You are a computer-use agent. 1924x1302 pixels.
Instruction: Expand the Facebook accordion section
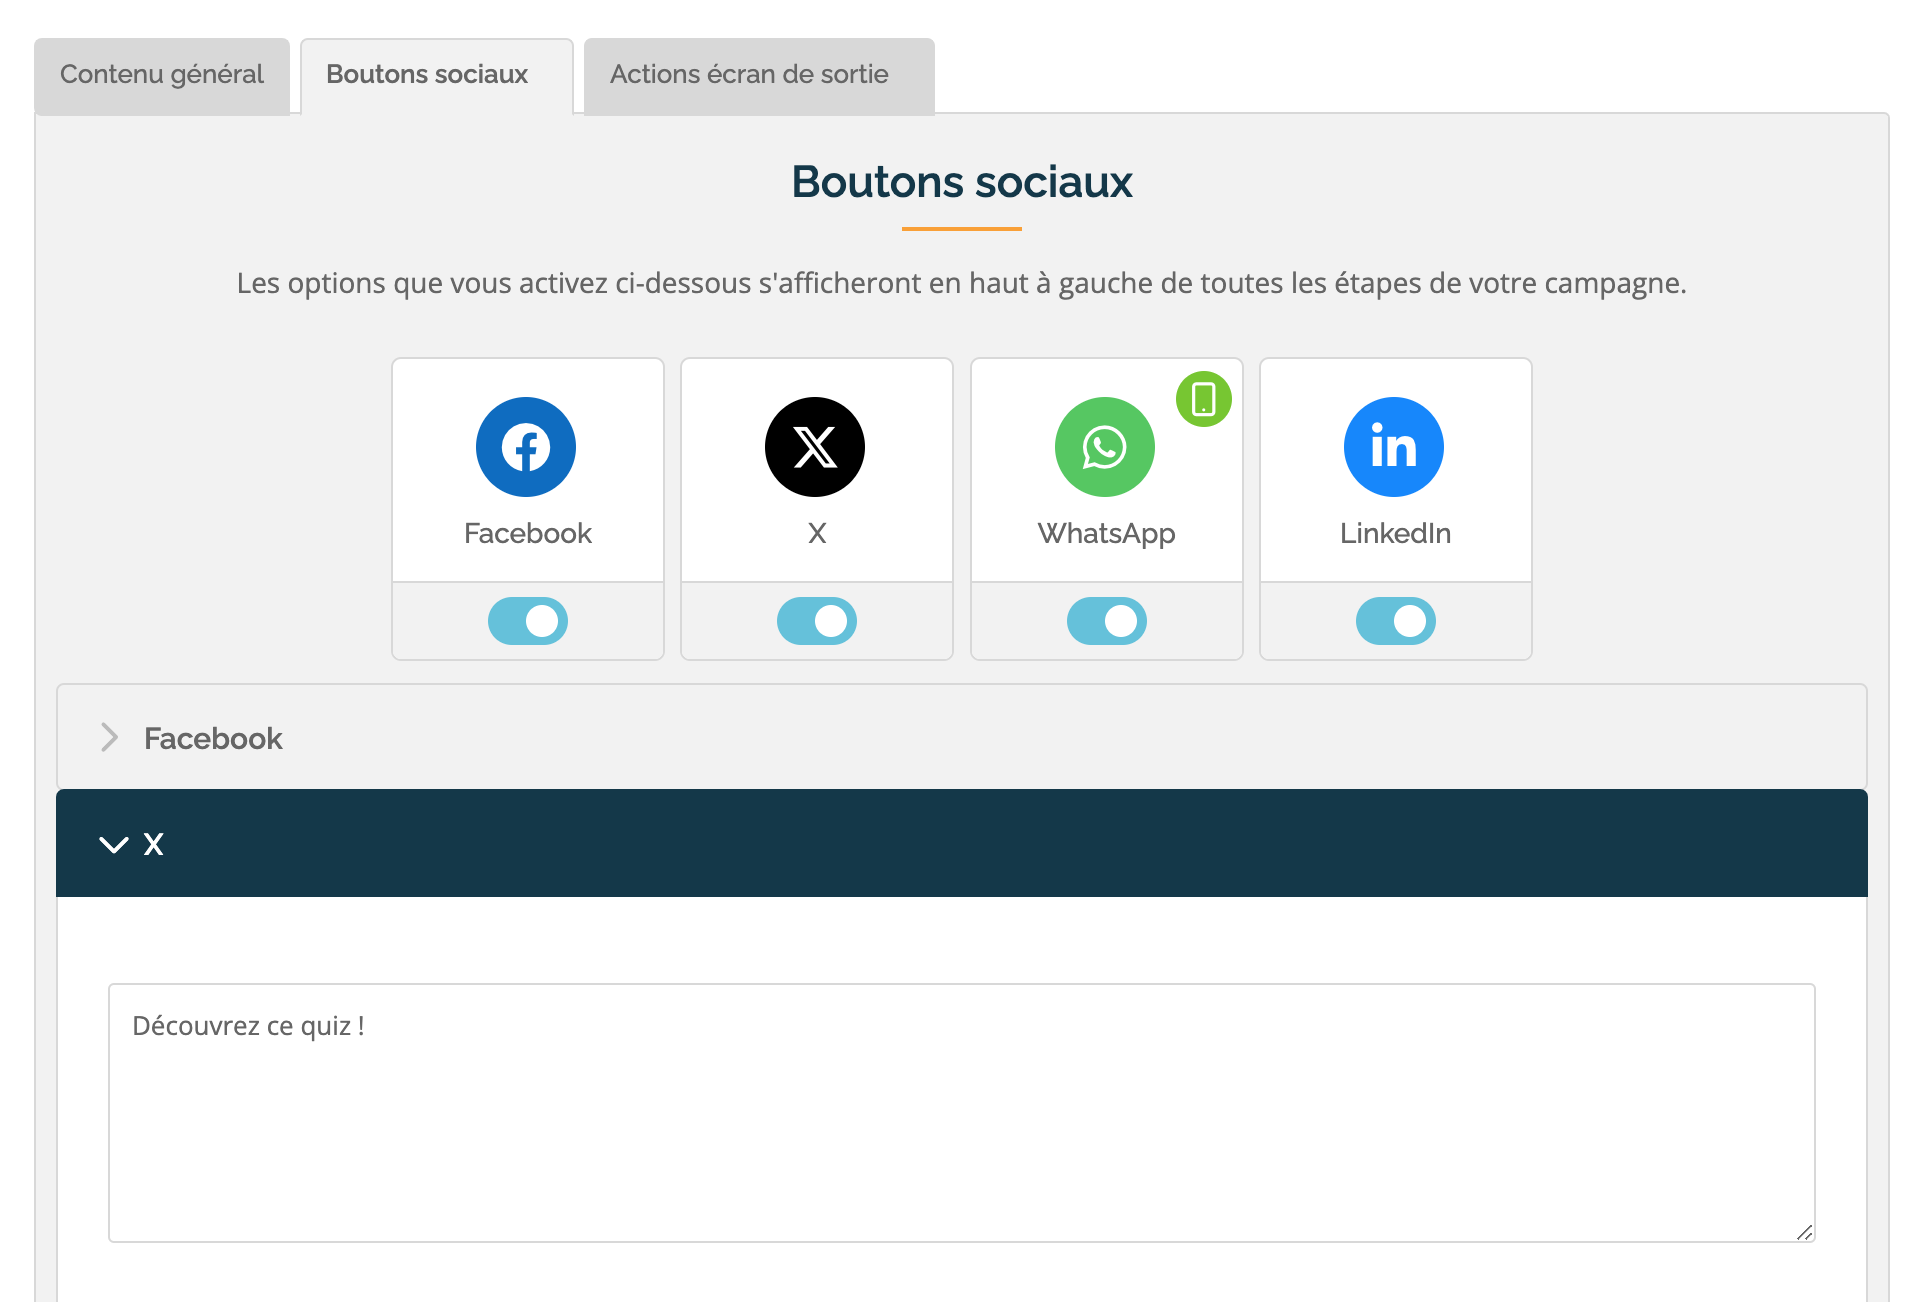click(x=962, y=738)
